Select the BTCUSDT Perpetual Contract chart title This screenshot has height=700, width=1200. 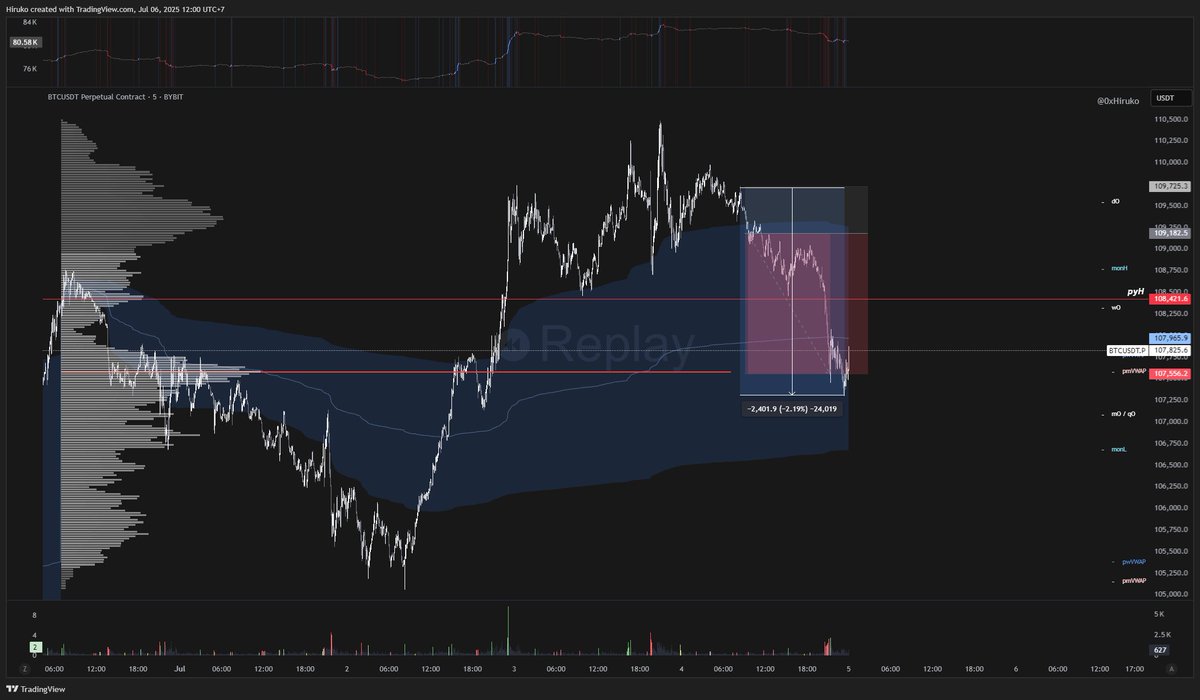tap(115, 97)
